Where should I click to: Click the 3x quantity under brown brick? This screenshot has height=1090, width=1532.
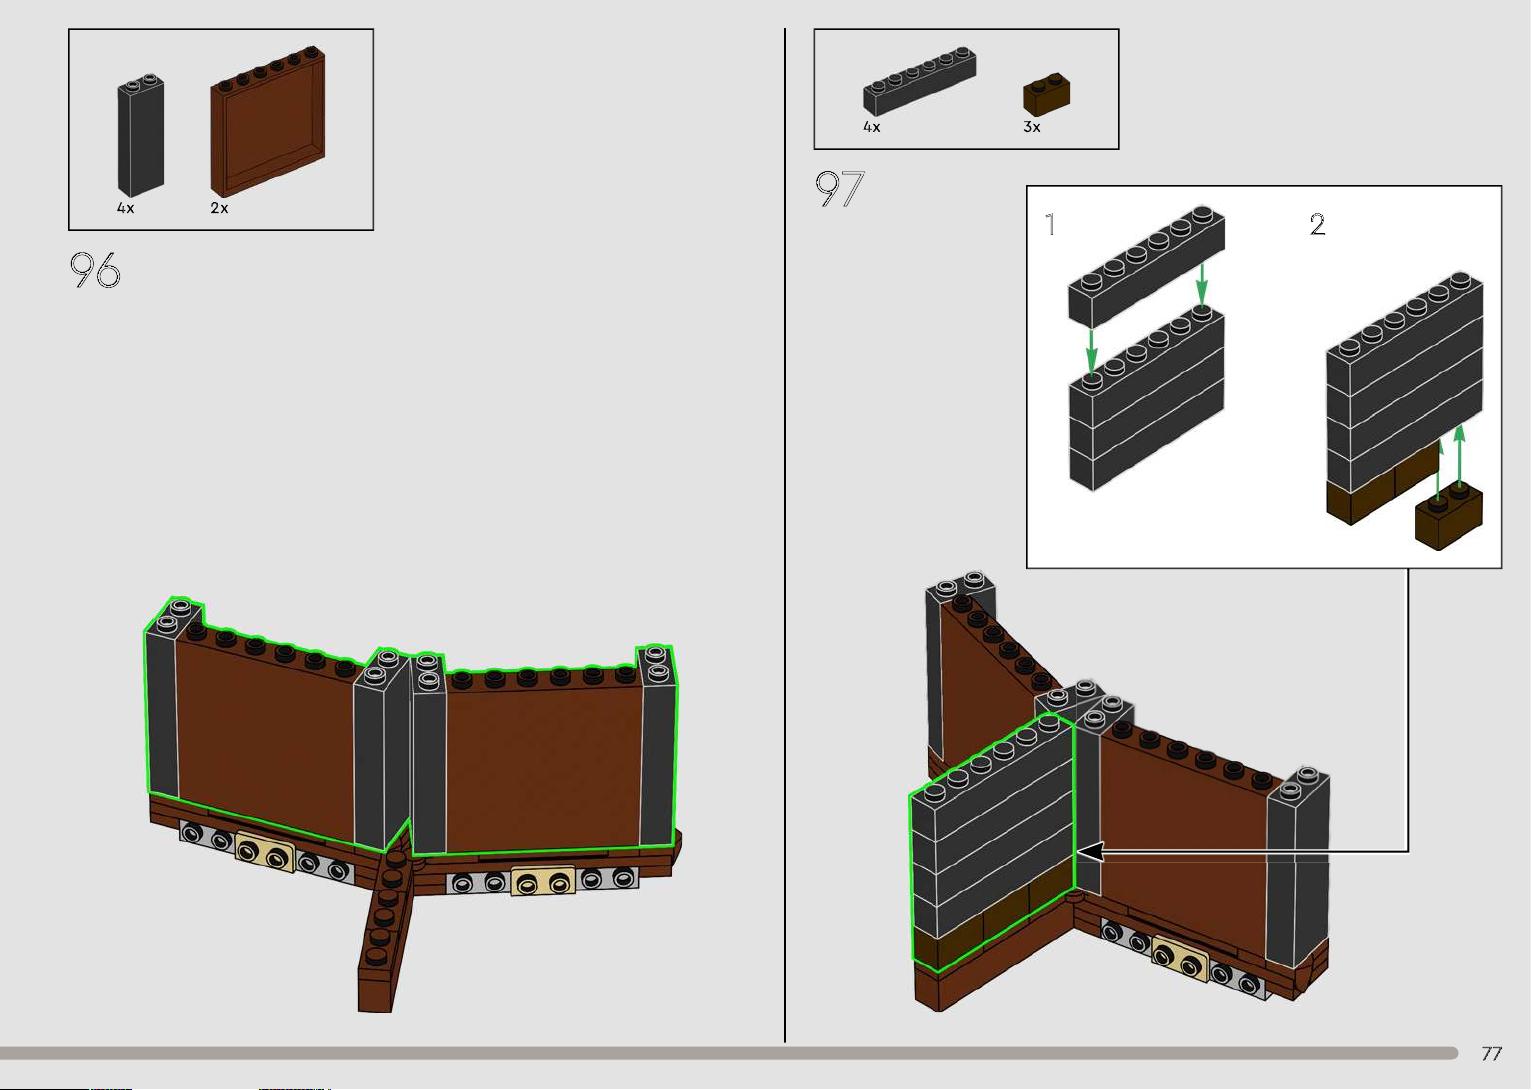[1032, 127]
